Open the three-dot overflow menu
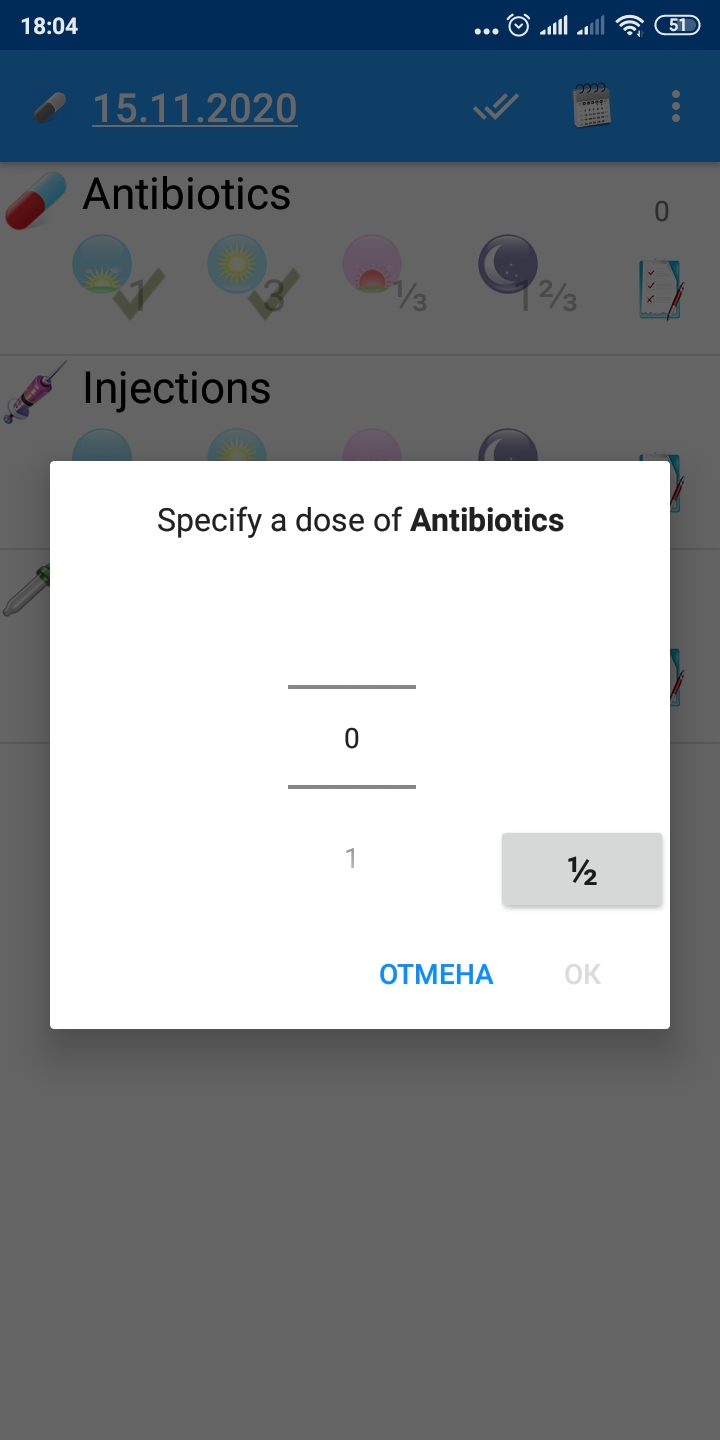 676,106
